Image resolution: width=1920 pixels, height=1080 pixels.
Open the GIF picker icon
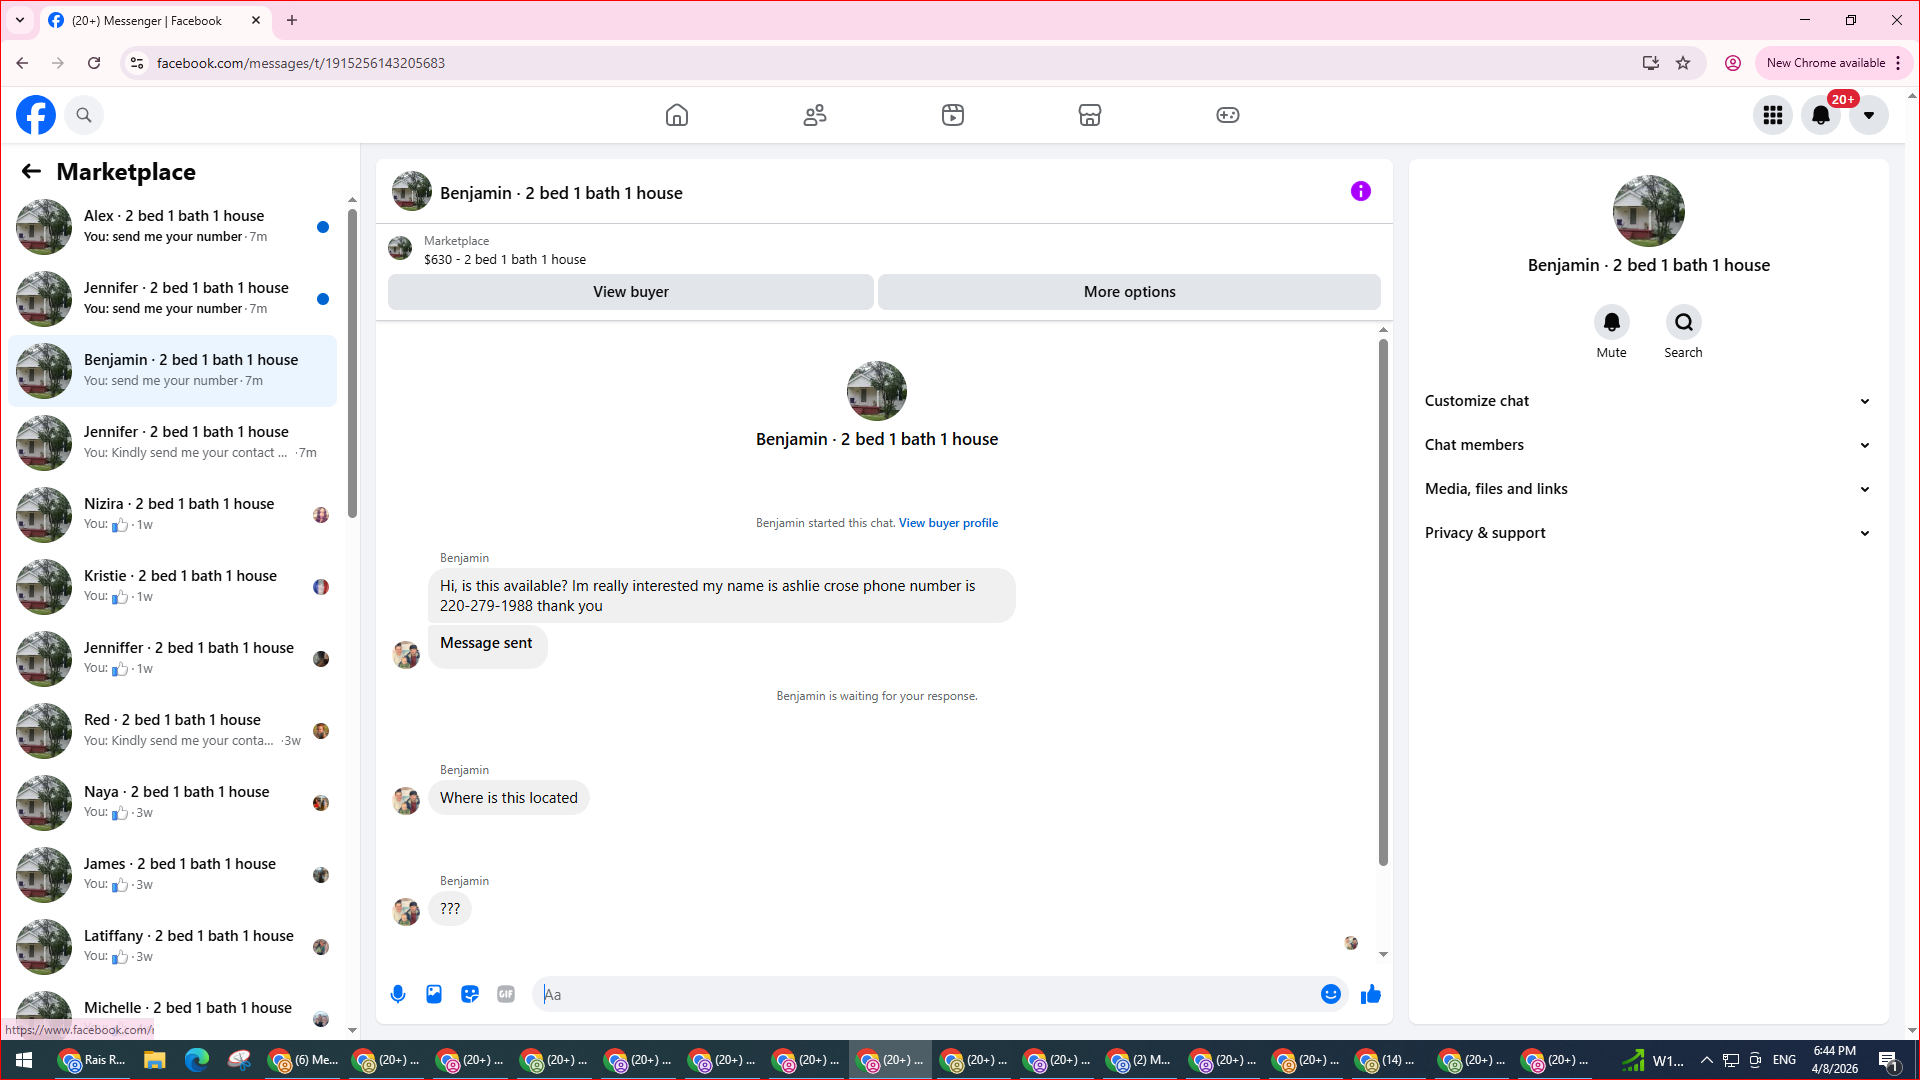coord(506,994)
